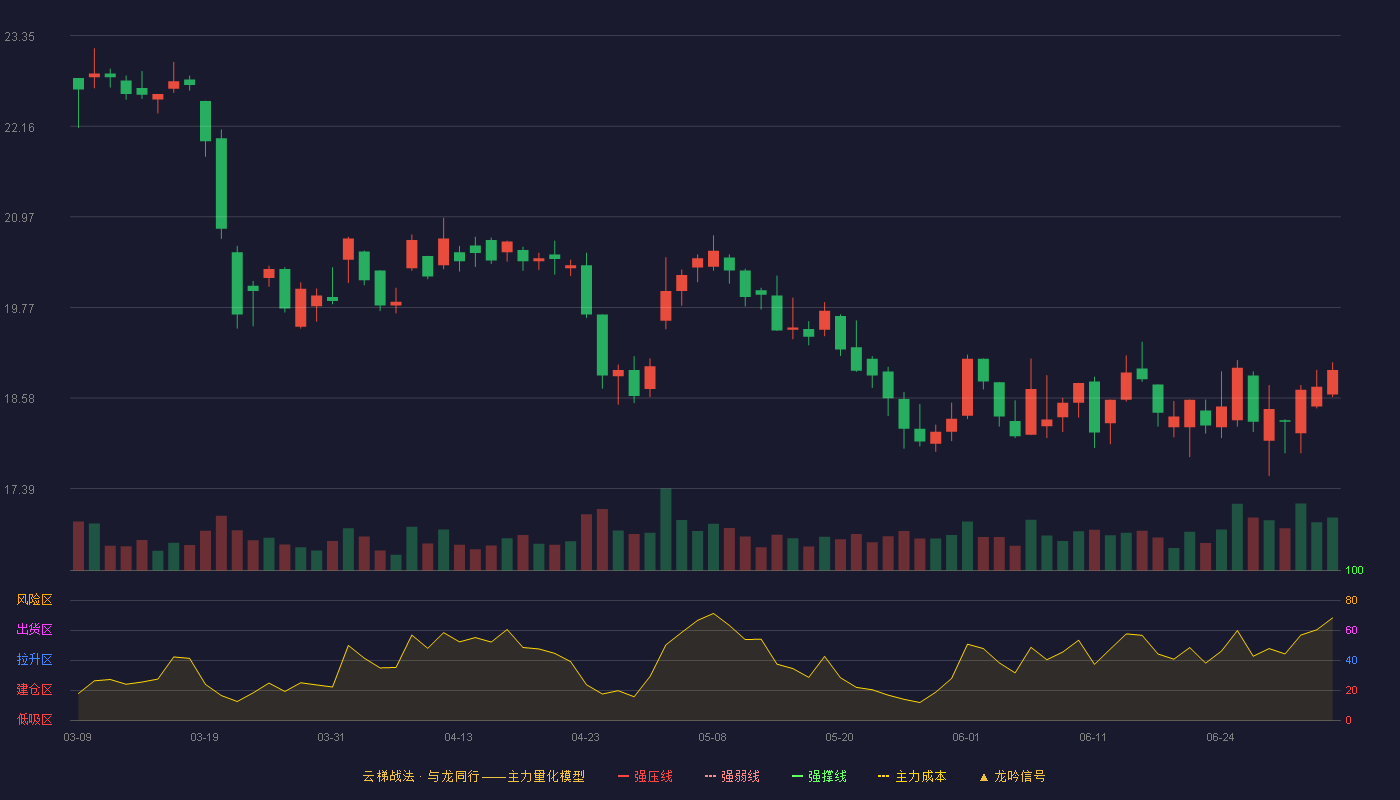Click the 03-09 date label
1400x800 pixels.
(x=78, y=737)
